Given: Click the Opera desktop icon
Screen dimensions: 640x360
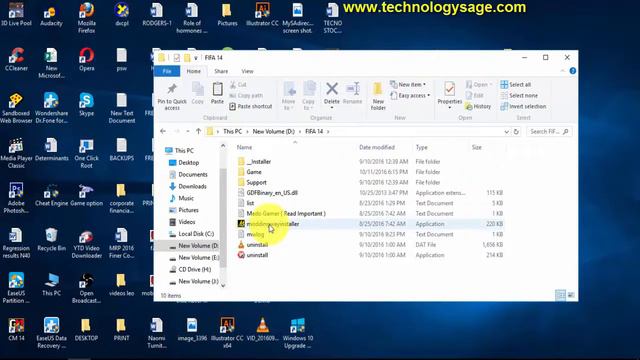Looking at the screenshot, I should (x=87, y=60).
